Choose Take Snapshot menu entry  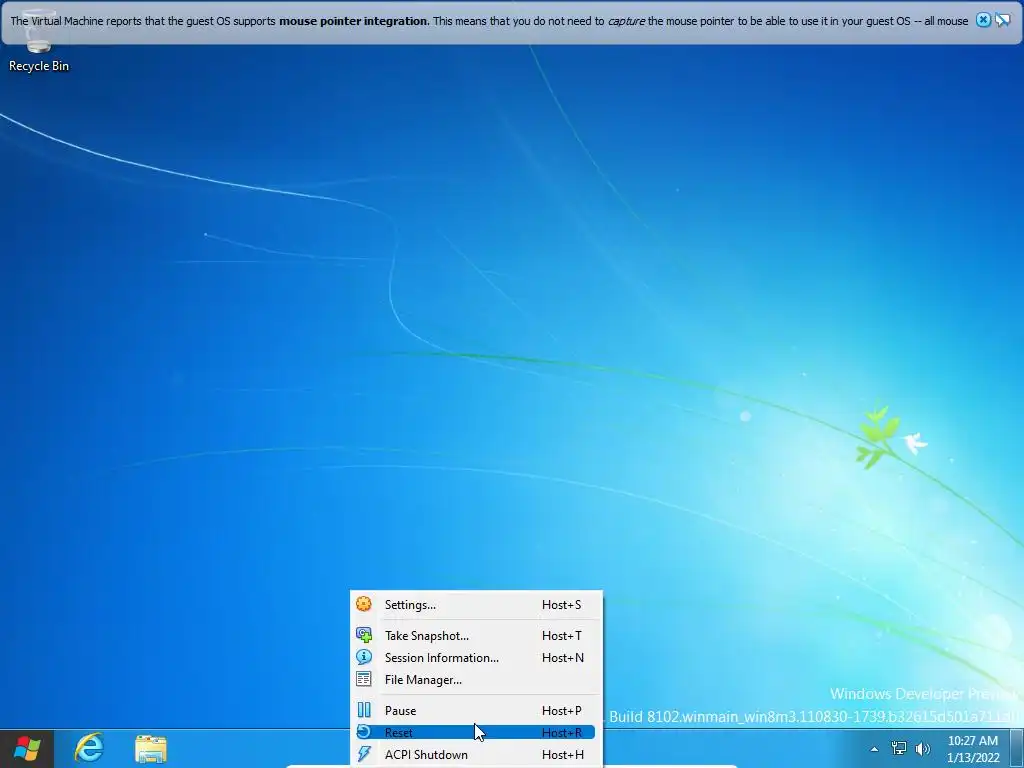[x=476, y=635]
